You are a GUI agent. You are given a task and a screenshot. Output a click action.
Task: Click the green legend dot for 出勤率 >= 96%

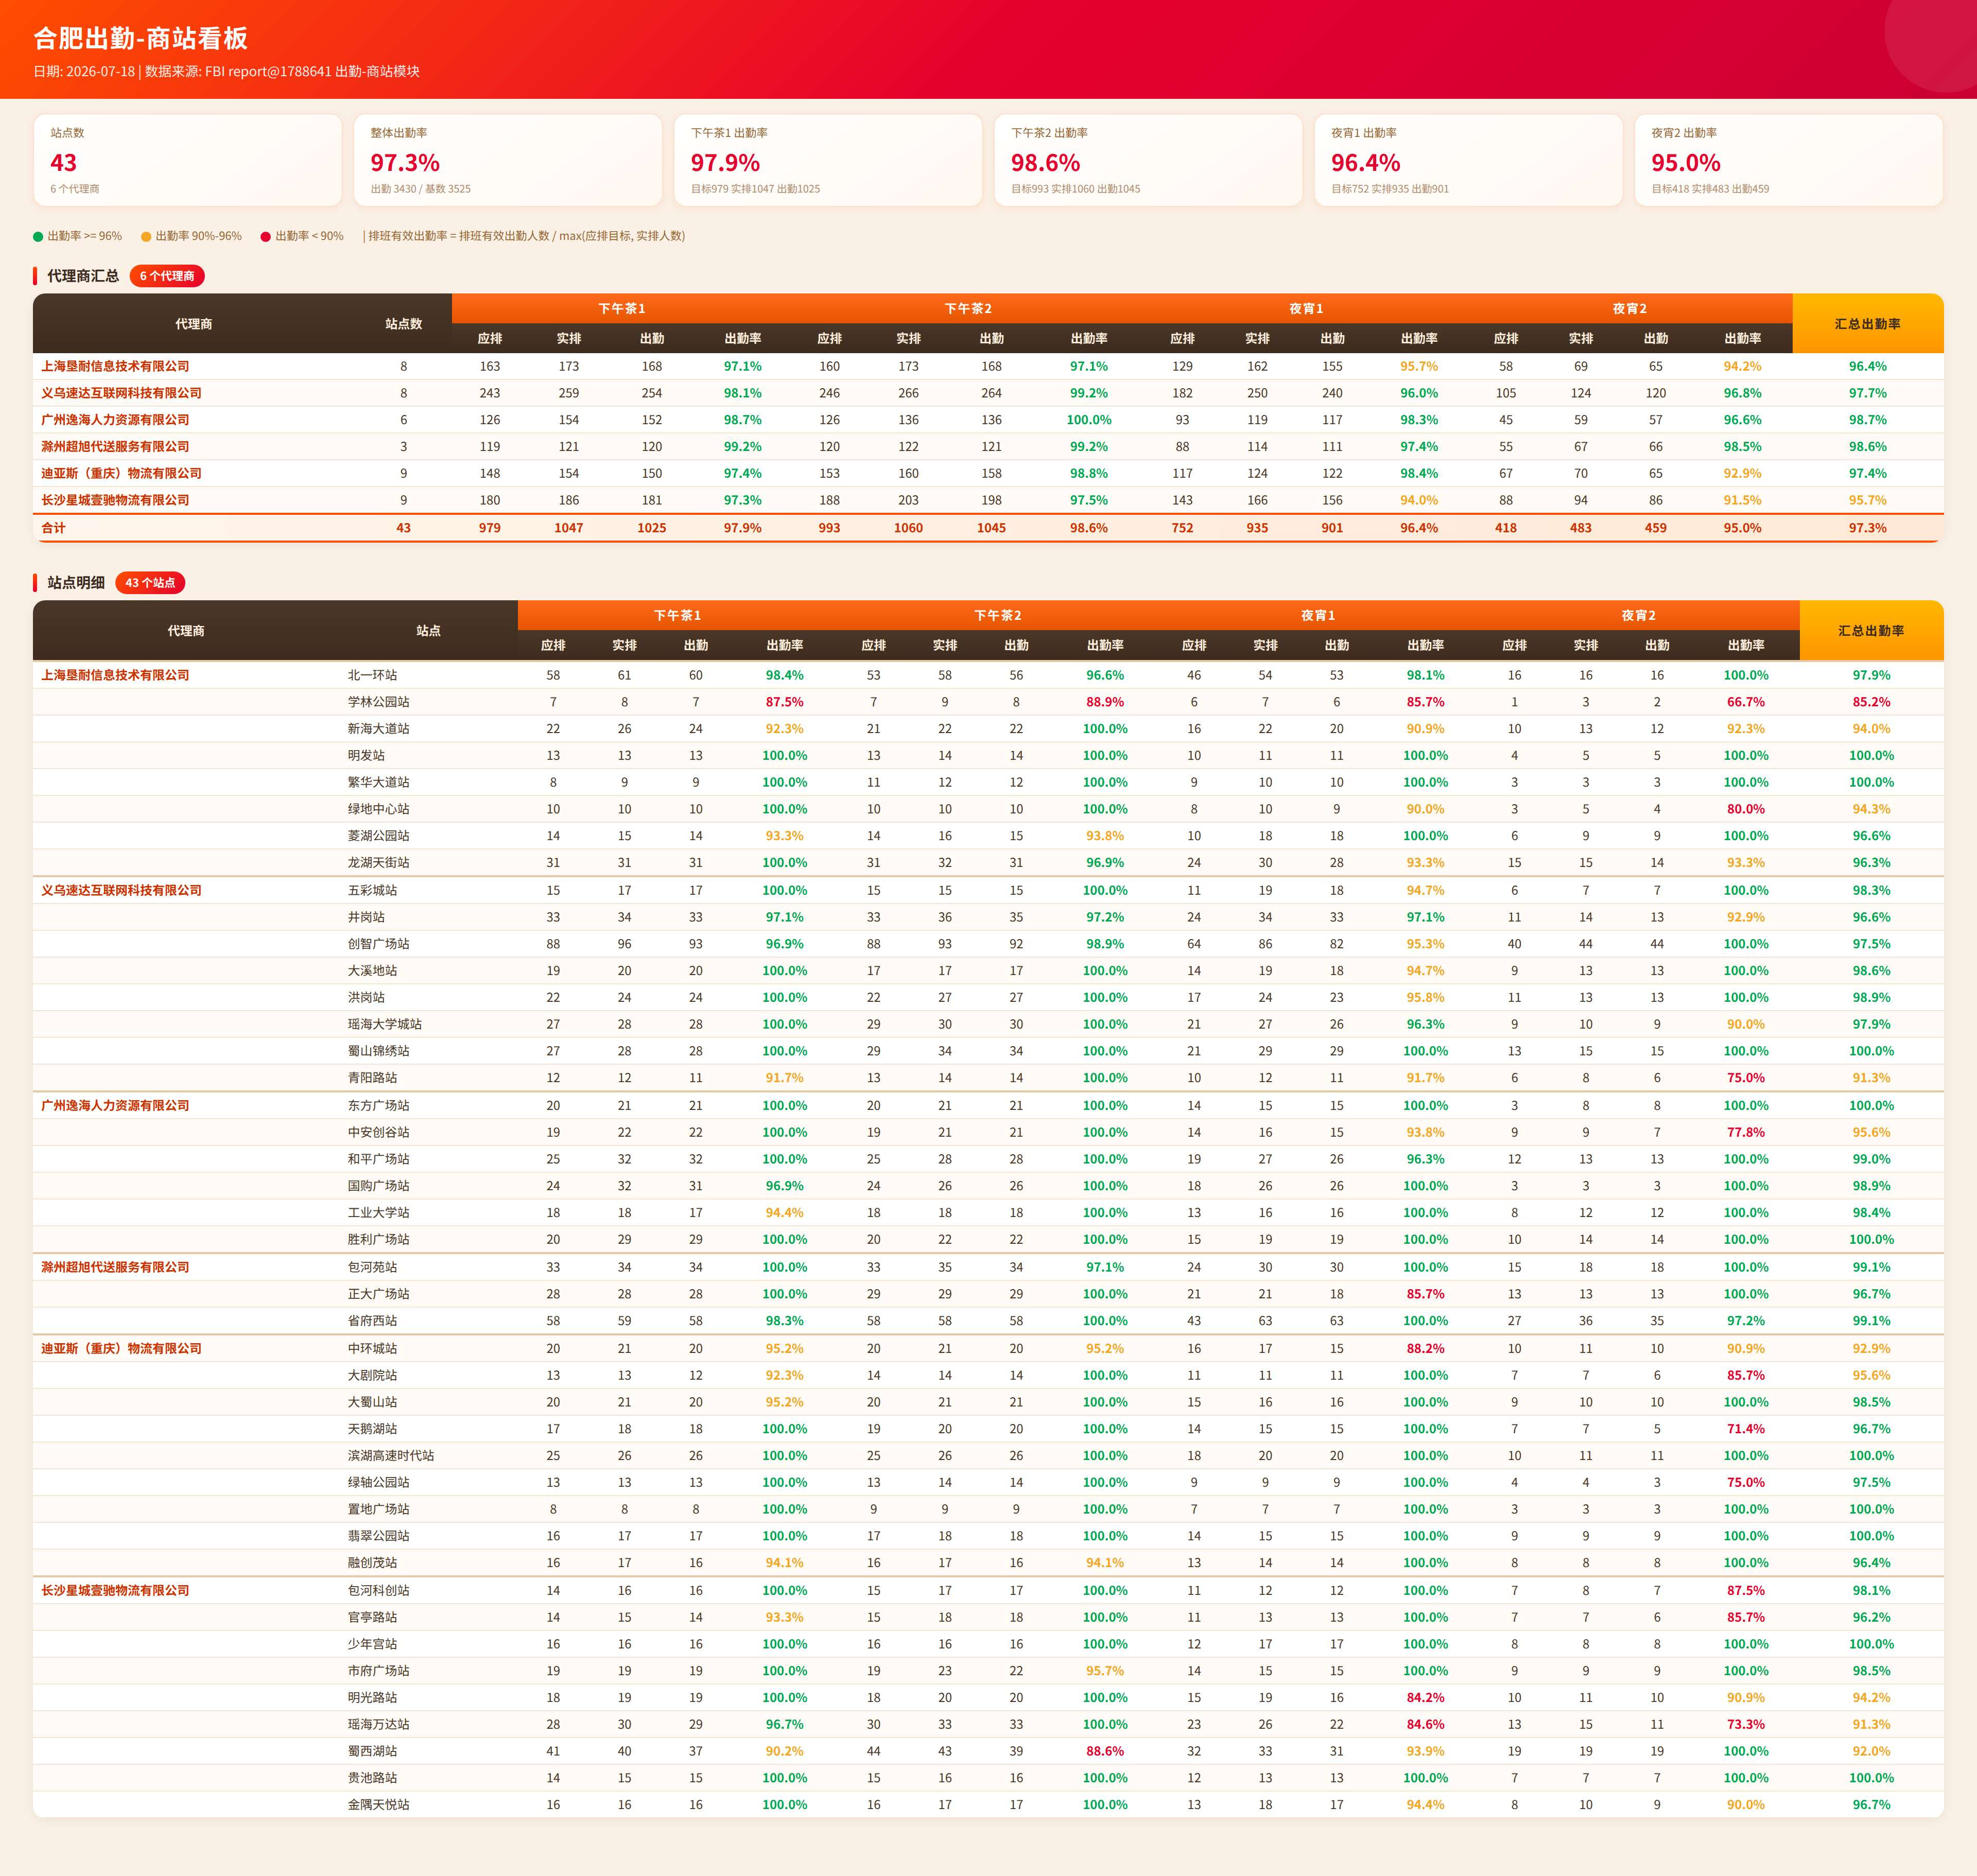tap(38, 237)
